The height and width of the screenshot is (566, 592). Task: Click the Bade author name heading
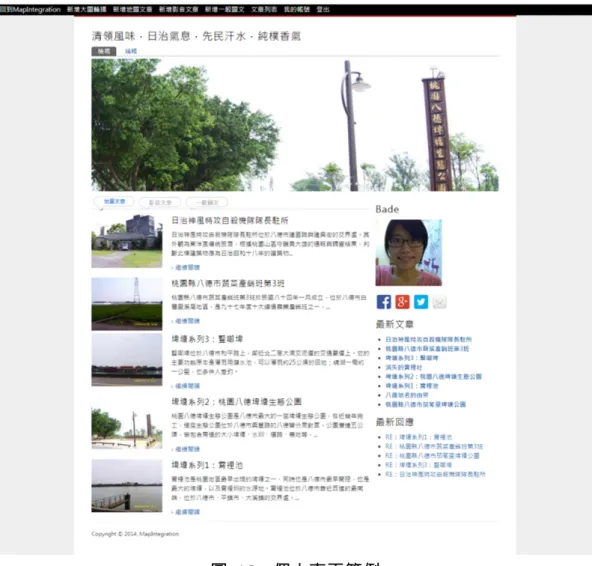point(387,209)
